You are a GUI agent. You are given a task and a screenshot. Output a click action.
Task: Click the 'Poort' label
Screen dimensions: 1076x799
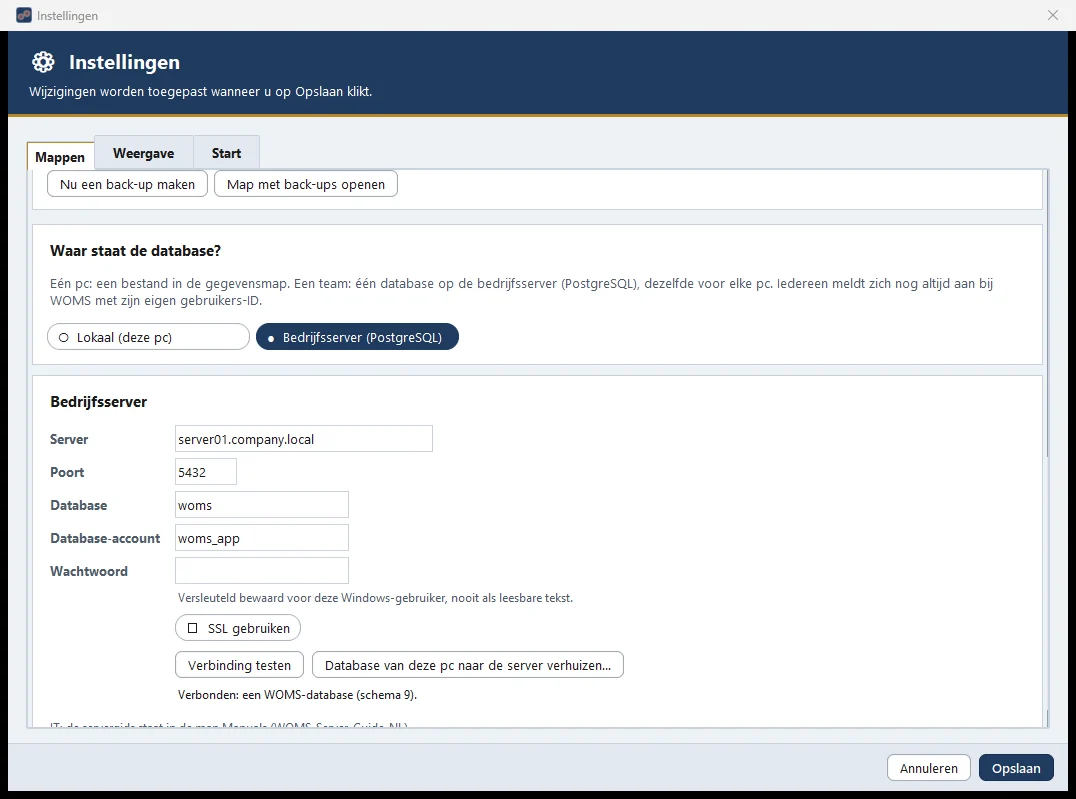click(x=67, y=472)
